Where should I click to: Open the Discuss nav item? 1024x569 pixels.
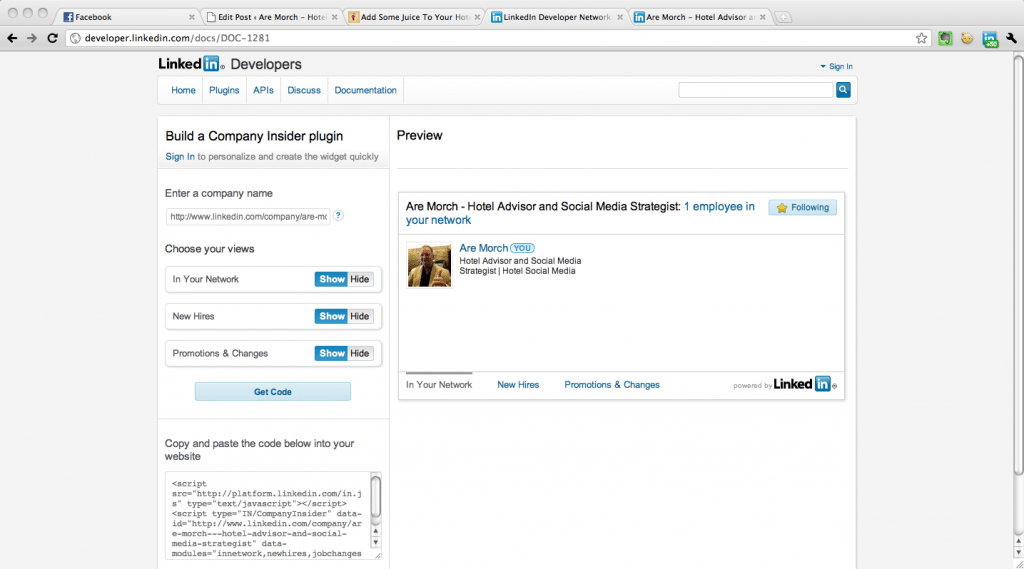[304, 90]
